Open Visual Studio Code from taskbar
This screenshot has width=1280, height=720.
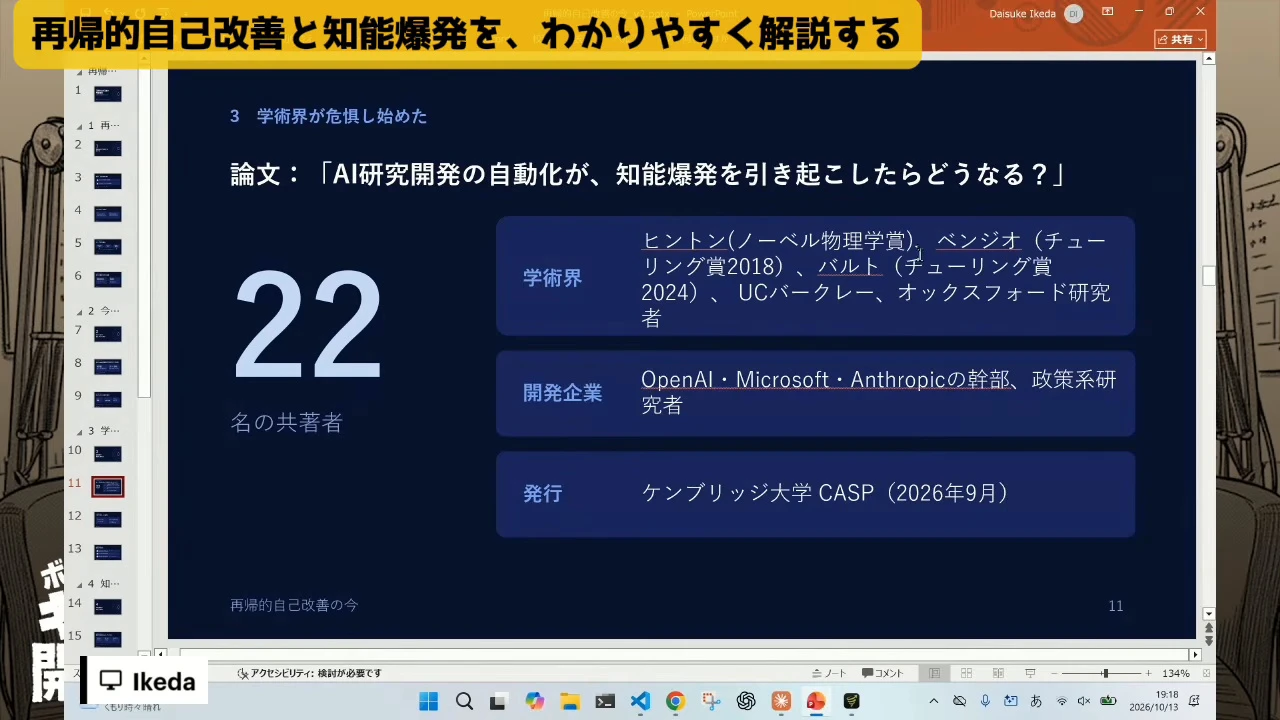640,701
